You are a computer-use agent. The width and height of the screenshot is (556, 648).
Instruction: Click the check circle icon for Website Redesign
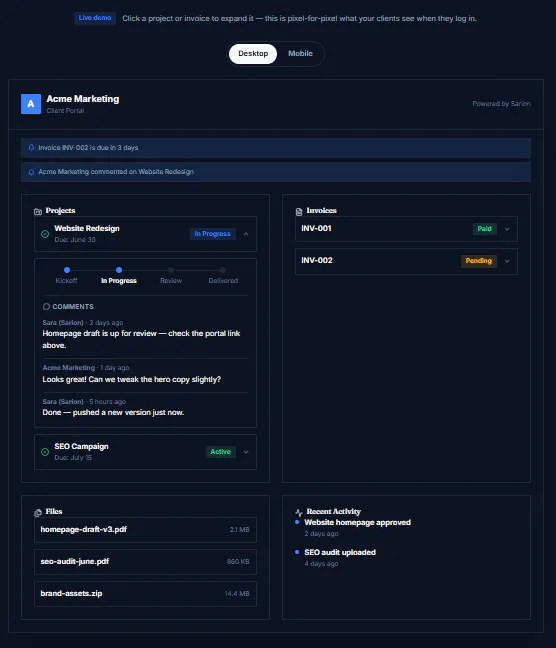point(45,234)
